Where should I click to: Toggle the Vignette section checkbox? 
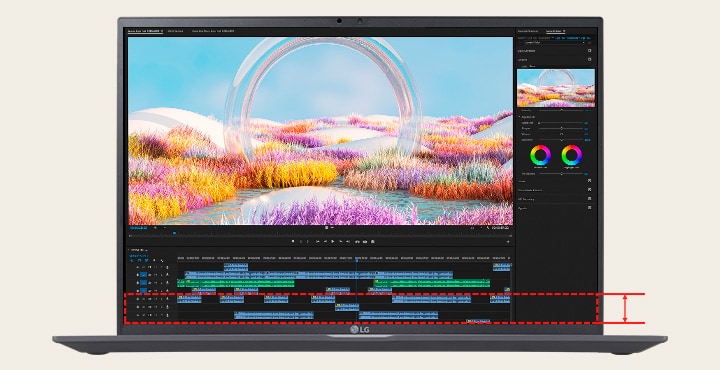[589, 207]
